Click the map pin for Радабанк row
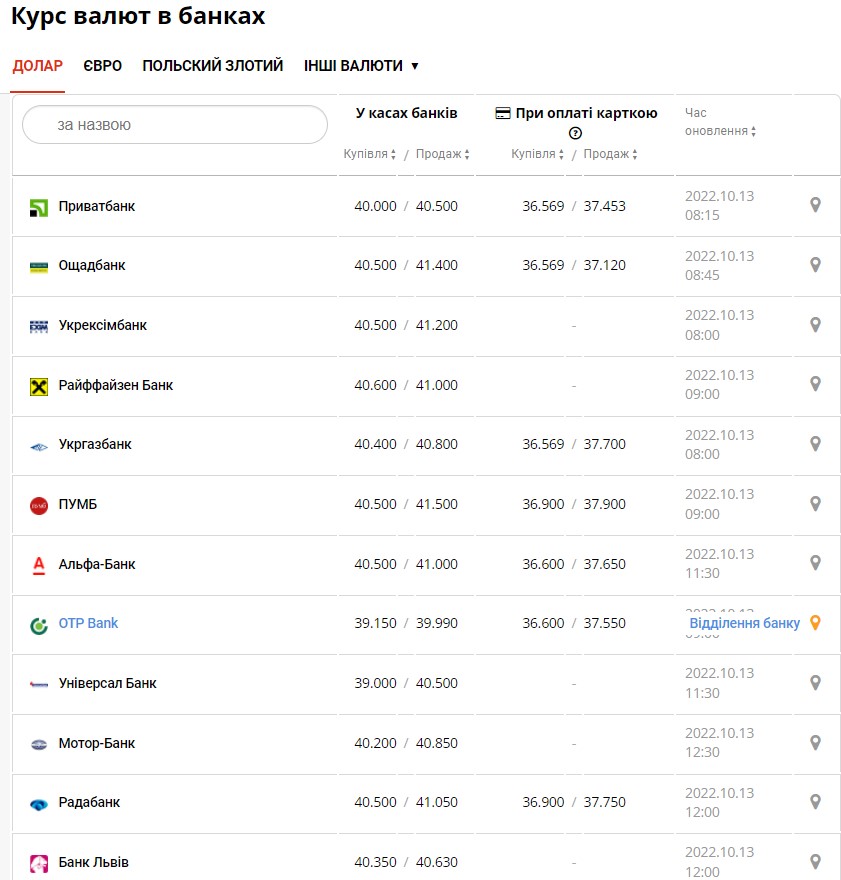The width and height of the screenshot is (841, 880). 815,802
